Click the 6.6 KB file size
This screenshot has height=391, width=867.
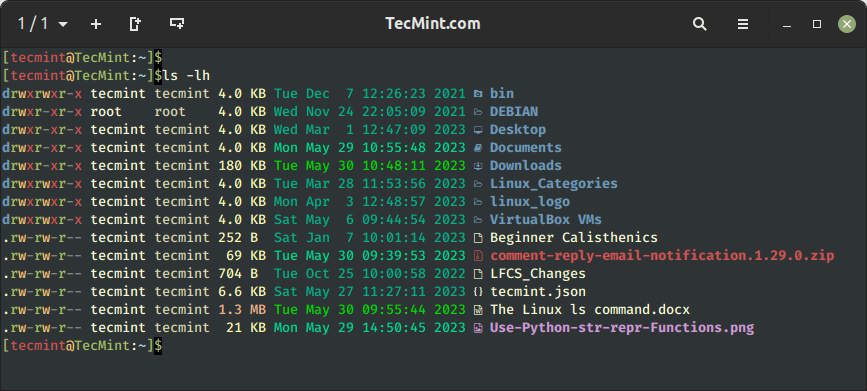coord(242,291)
